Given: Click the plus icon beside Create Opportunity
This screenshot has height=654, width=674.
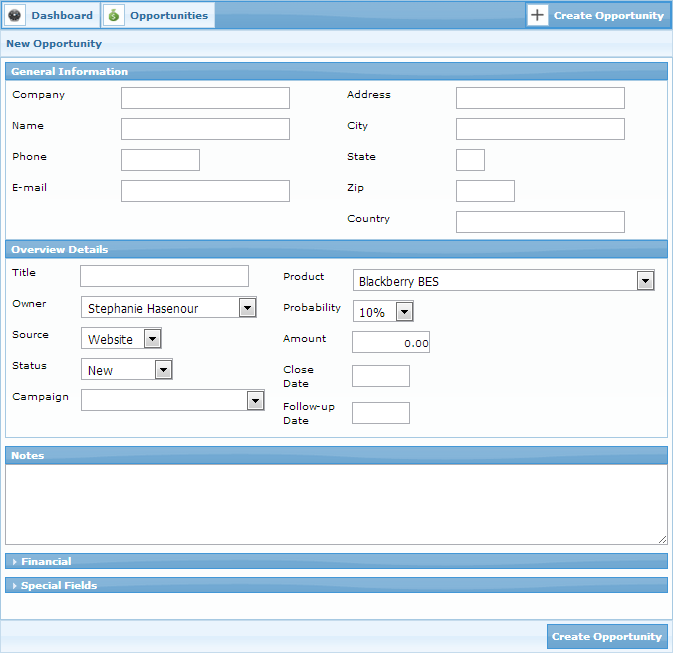Looking at the screenshot, I should tap(538, 15).
